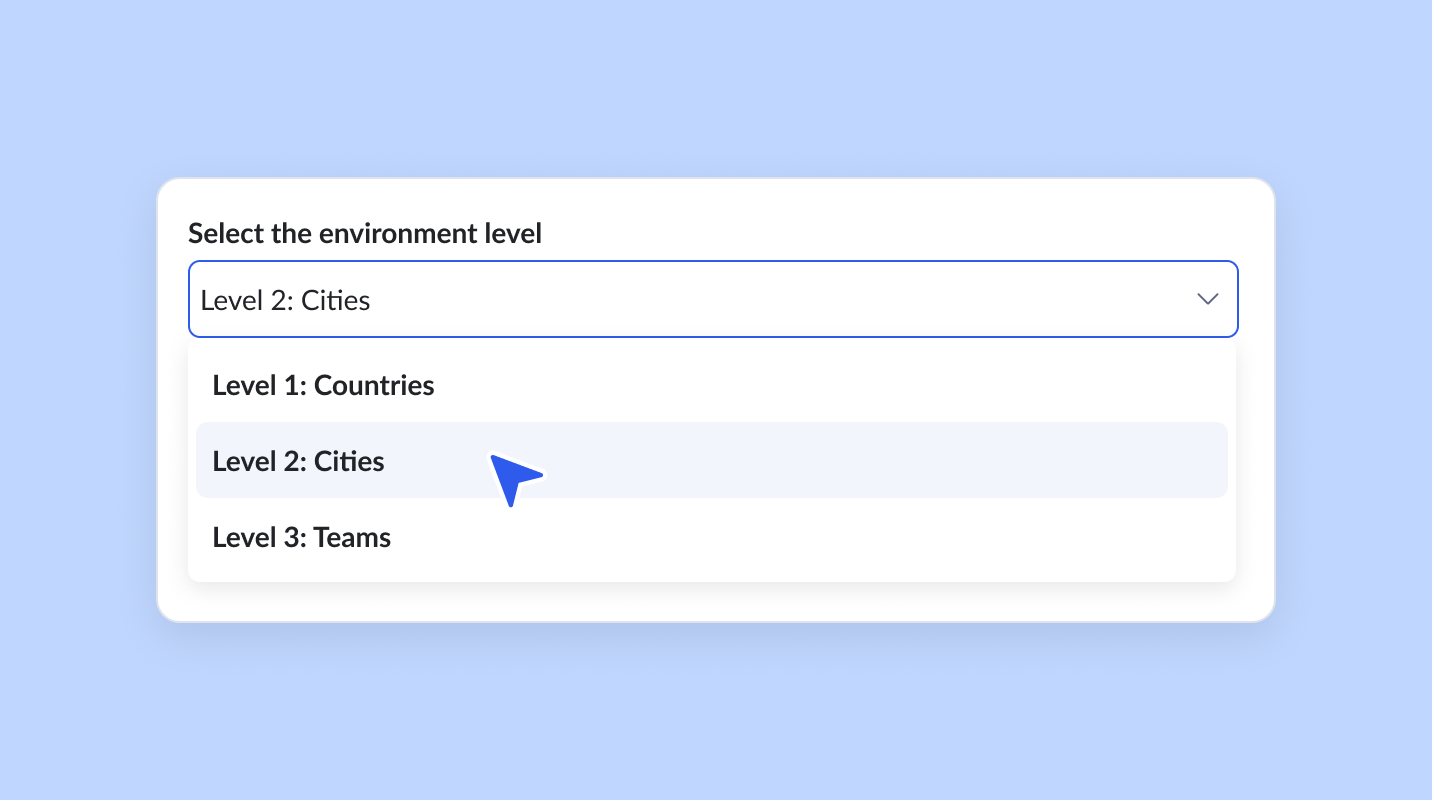Viewport: 1432px width, 800px height.
Task: Click the blue arrow cursor graphic
Action: (x=514, y=478)
